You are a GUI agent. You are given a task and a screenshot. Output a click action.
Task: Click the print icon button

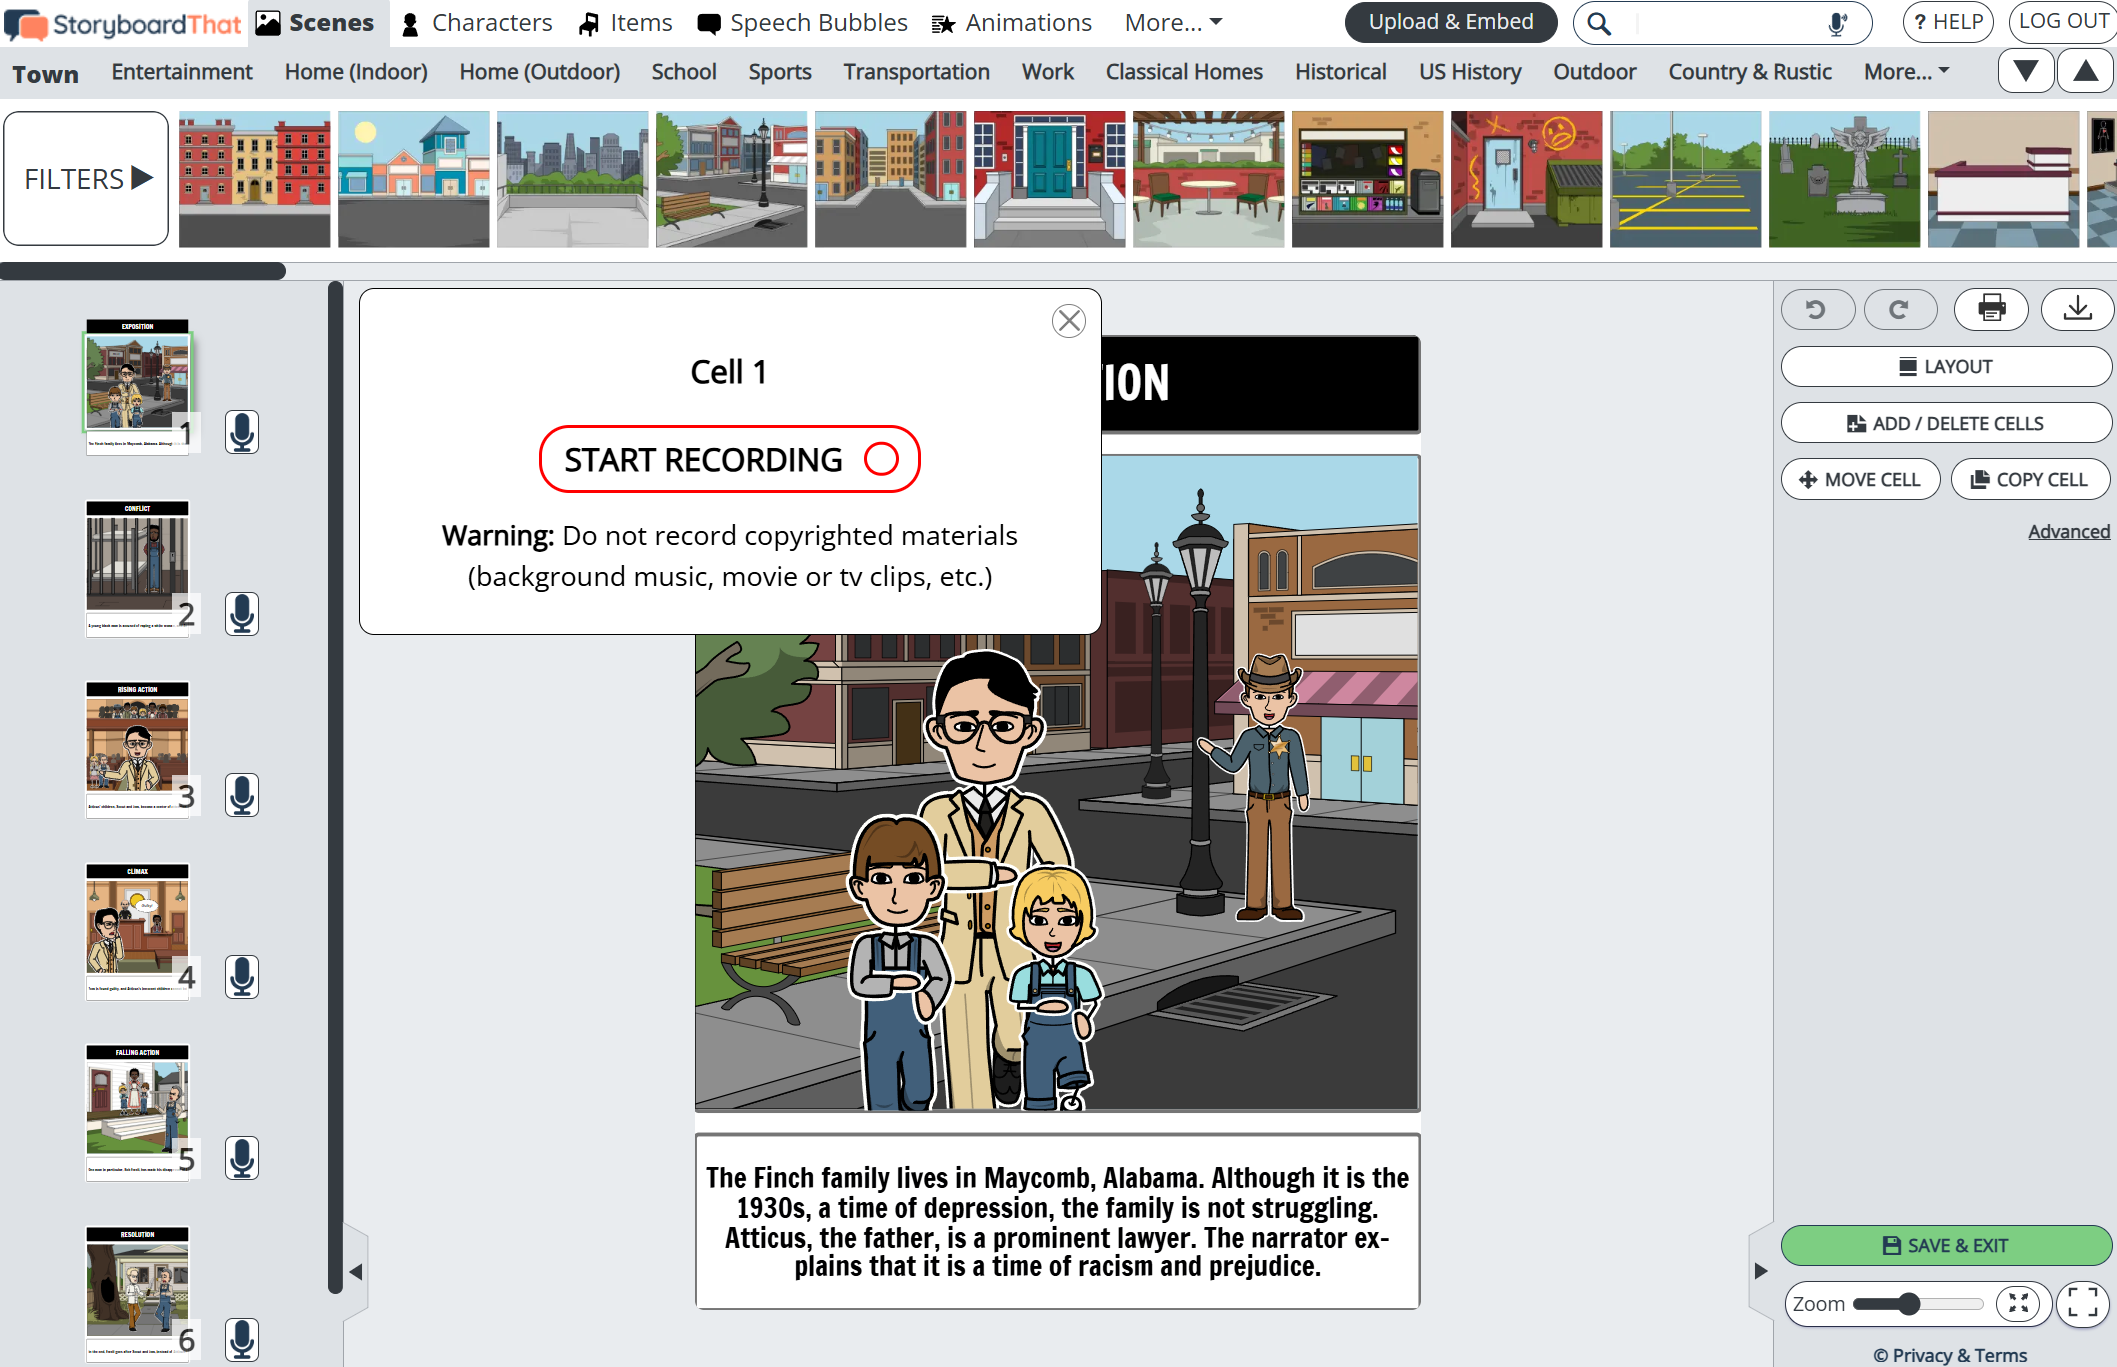[x=1991, y=308]
